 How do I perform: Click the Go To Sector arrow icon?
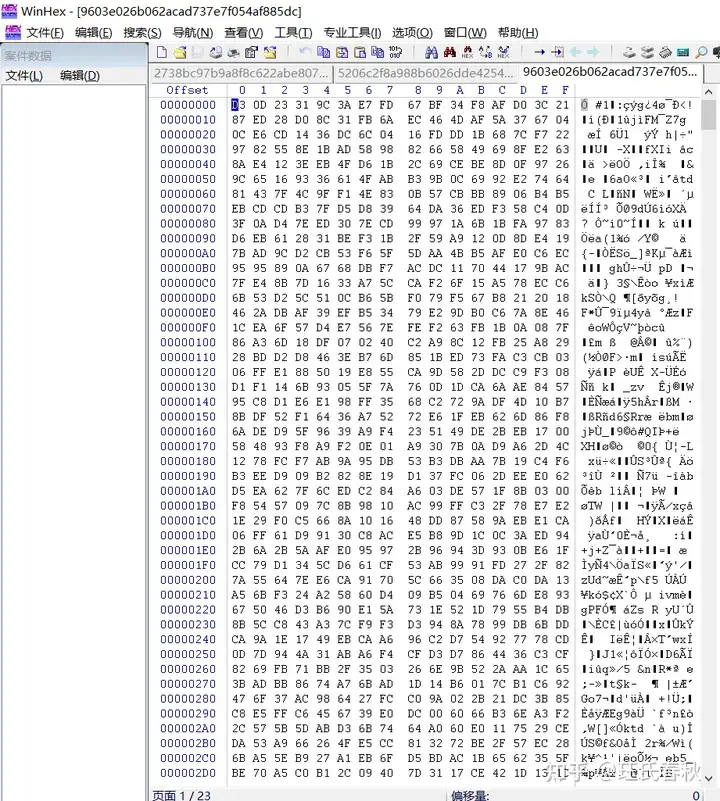click(x=557, y=52)
